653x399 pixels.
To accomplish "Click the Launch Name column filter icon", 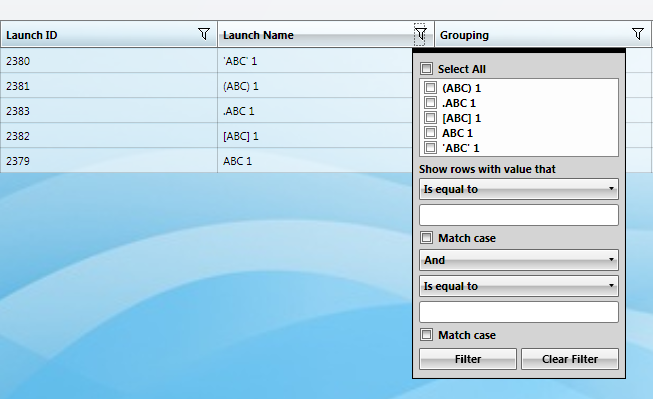I will point(420,34).
